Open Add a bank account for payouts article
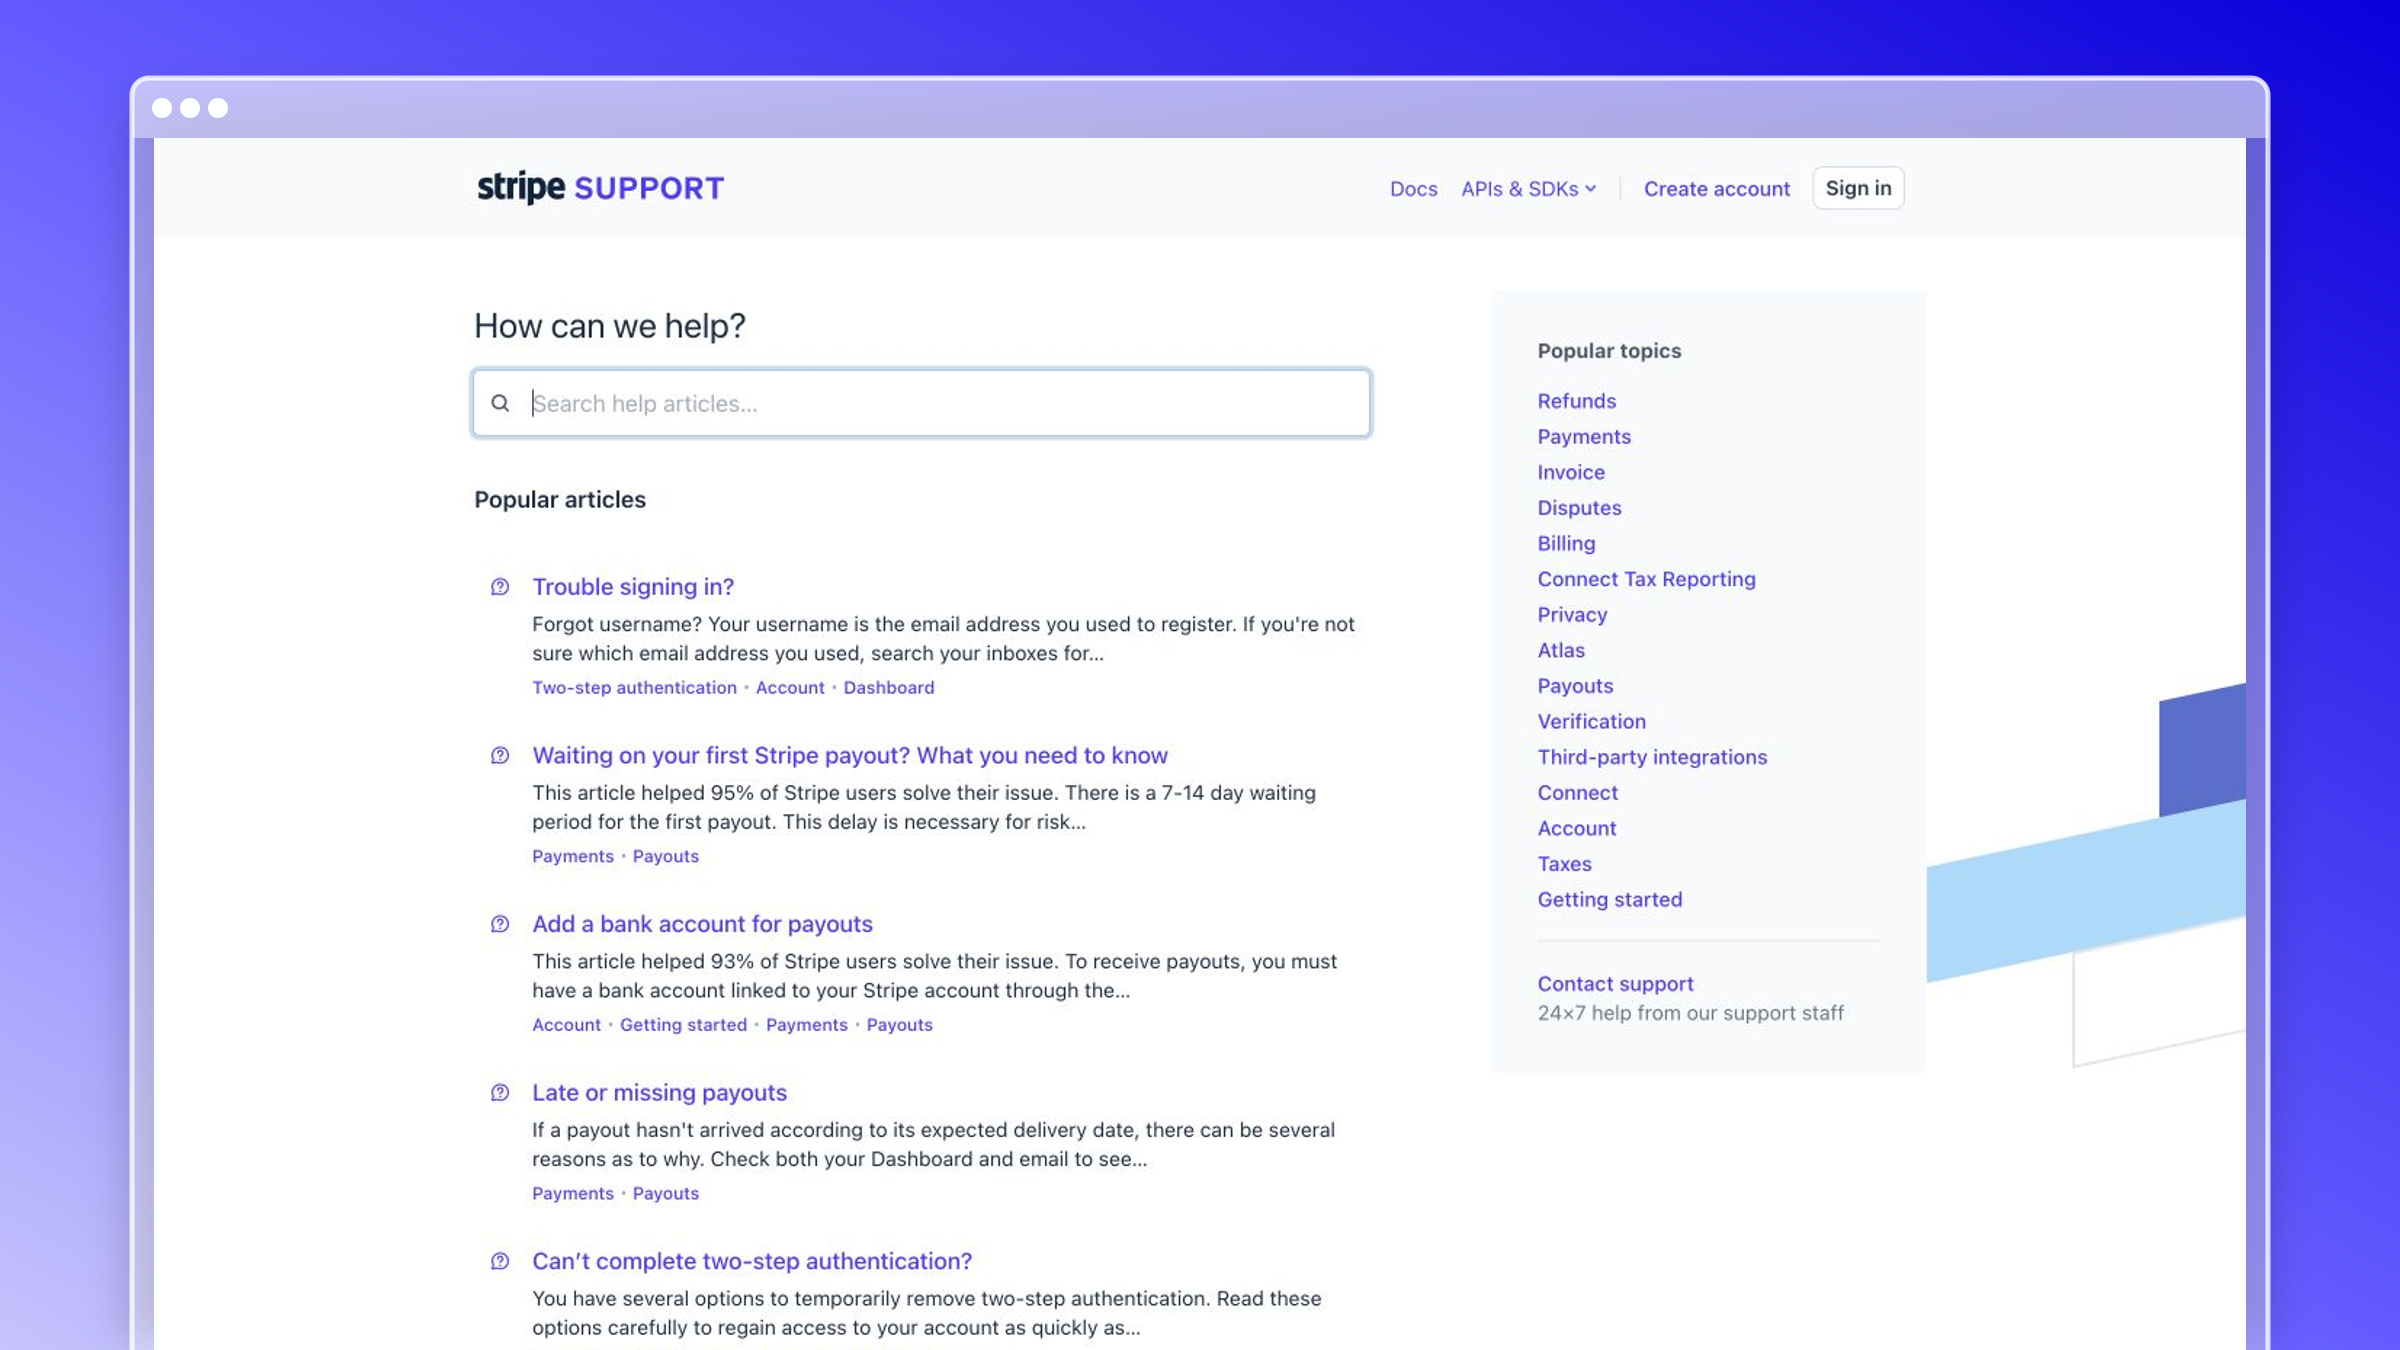This screenshot has width=2400, height=1350. [x=702, y=924]
